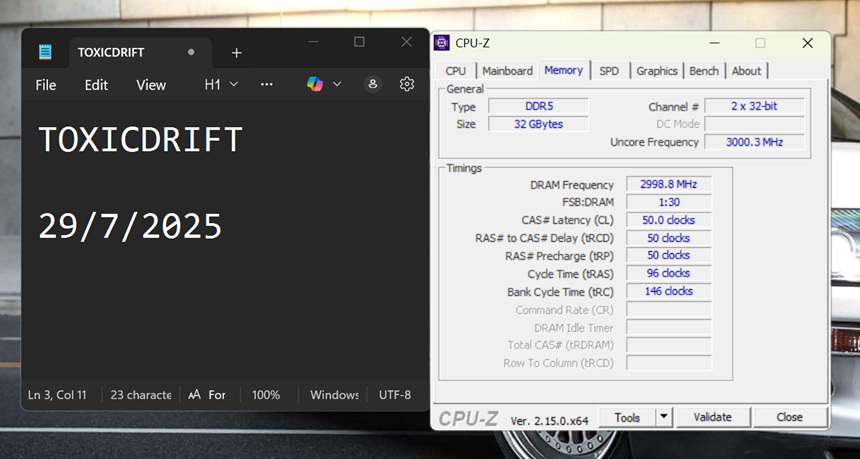The height and width of the screenshot is (459, 860).
Task: Click the 29/7/2025 line in editor
Action: pos(130,226)
